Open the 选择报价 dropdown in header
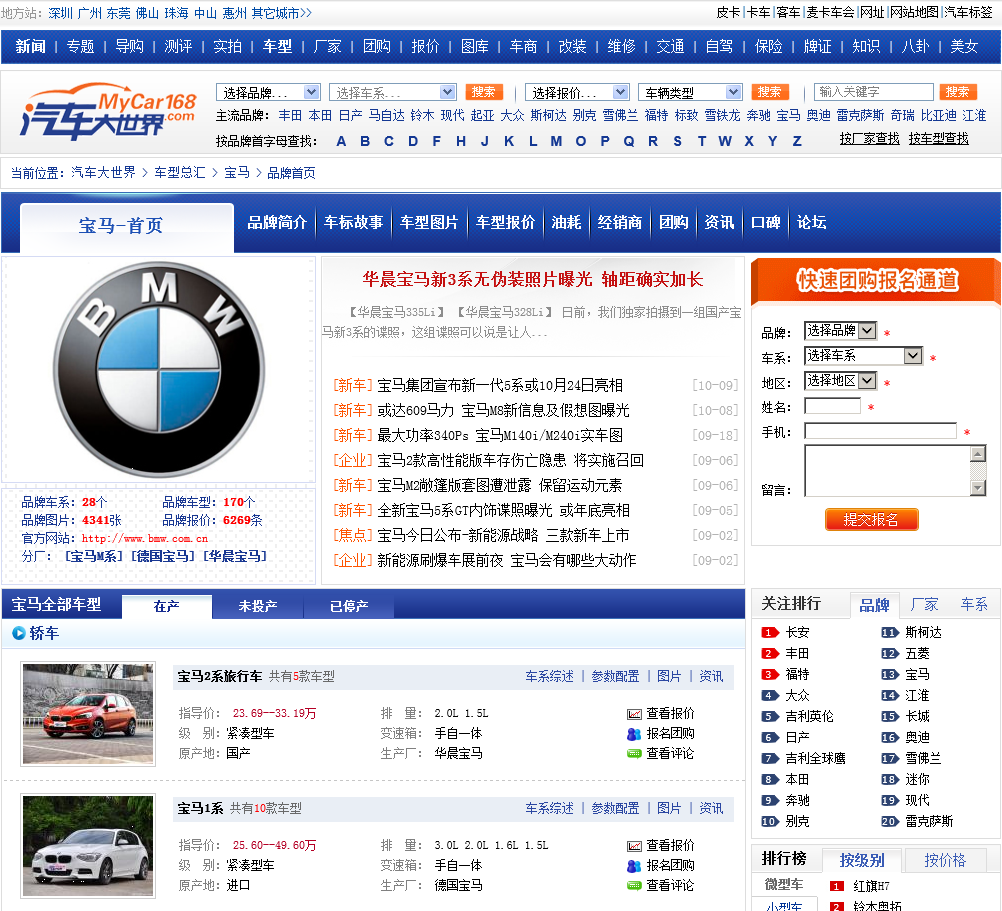Viewport: 1002px width, 911px height. coord(577,93)
